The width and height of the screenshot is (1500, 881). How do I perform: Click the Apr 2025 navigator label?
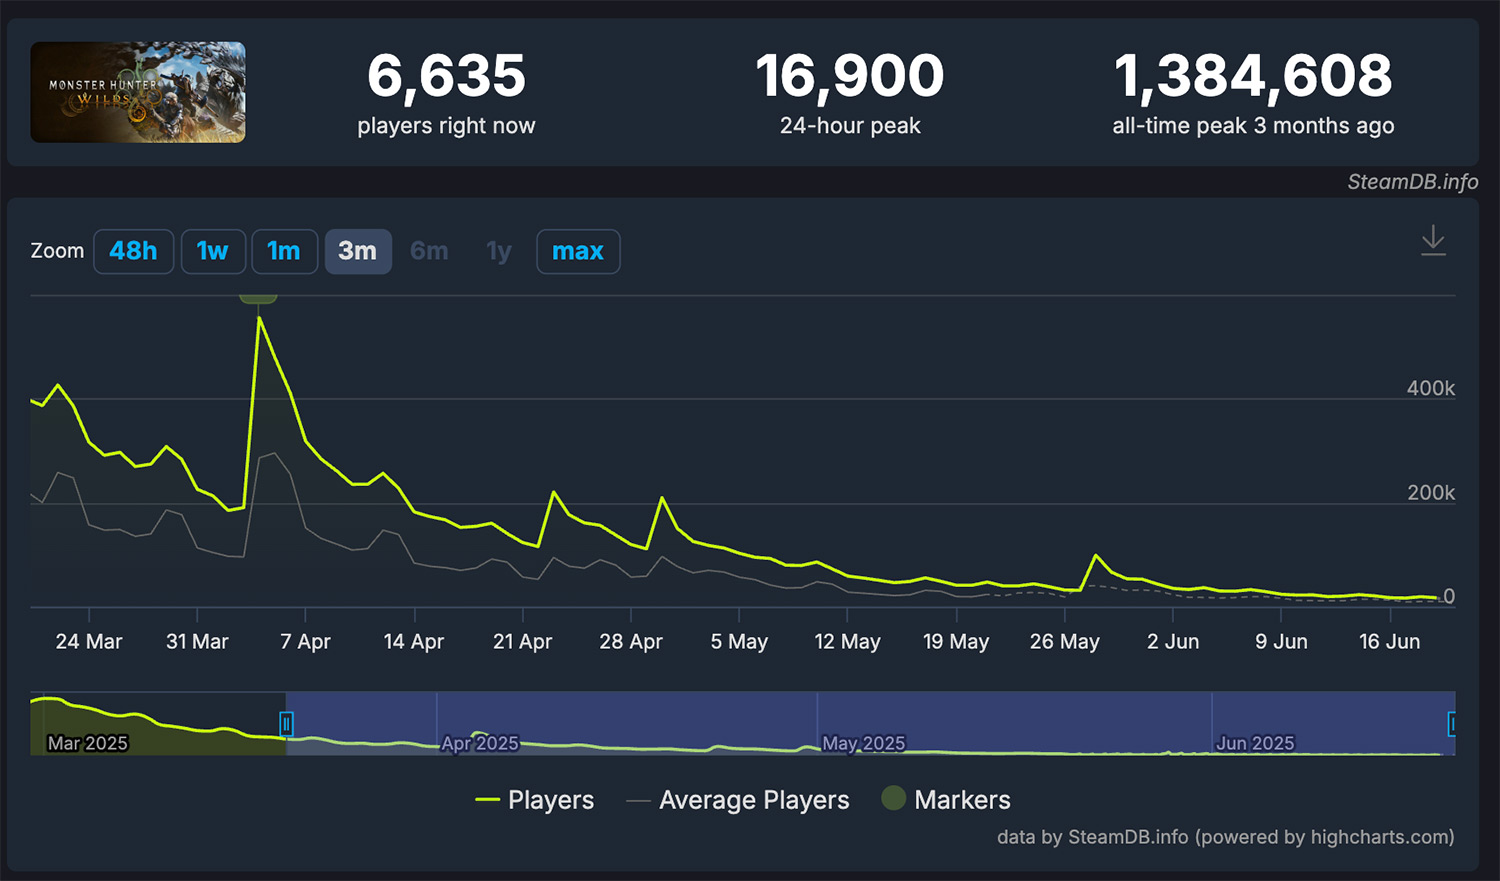click(x=480, y=743)
